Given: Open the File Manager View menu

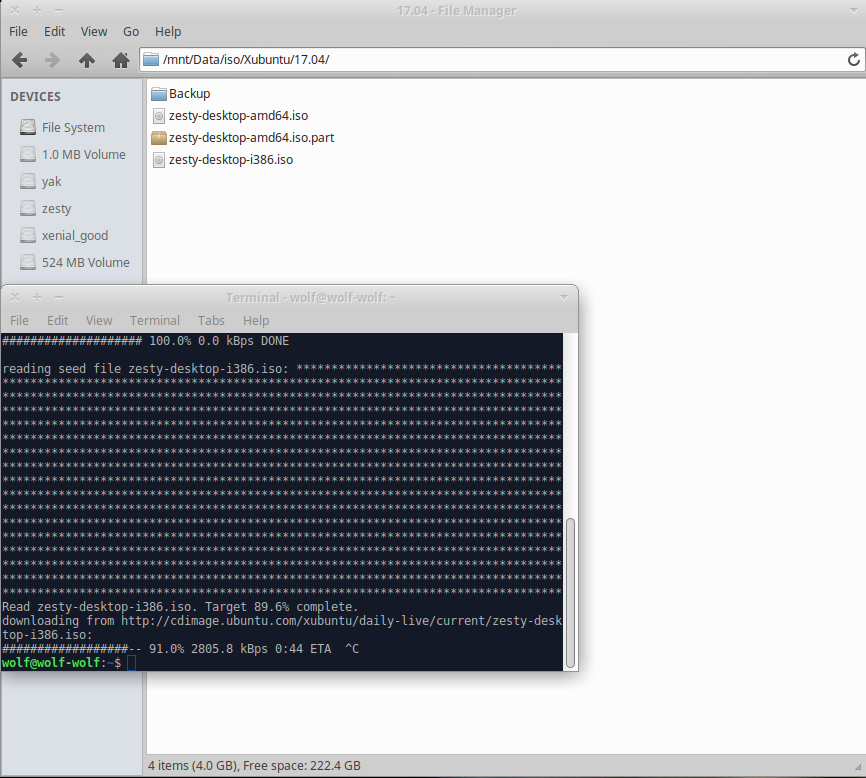Looking at the screenshot, I should click(94, 32).
